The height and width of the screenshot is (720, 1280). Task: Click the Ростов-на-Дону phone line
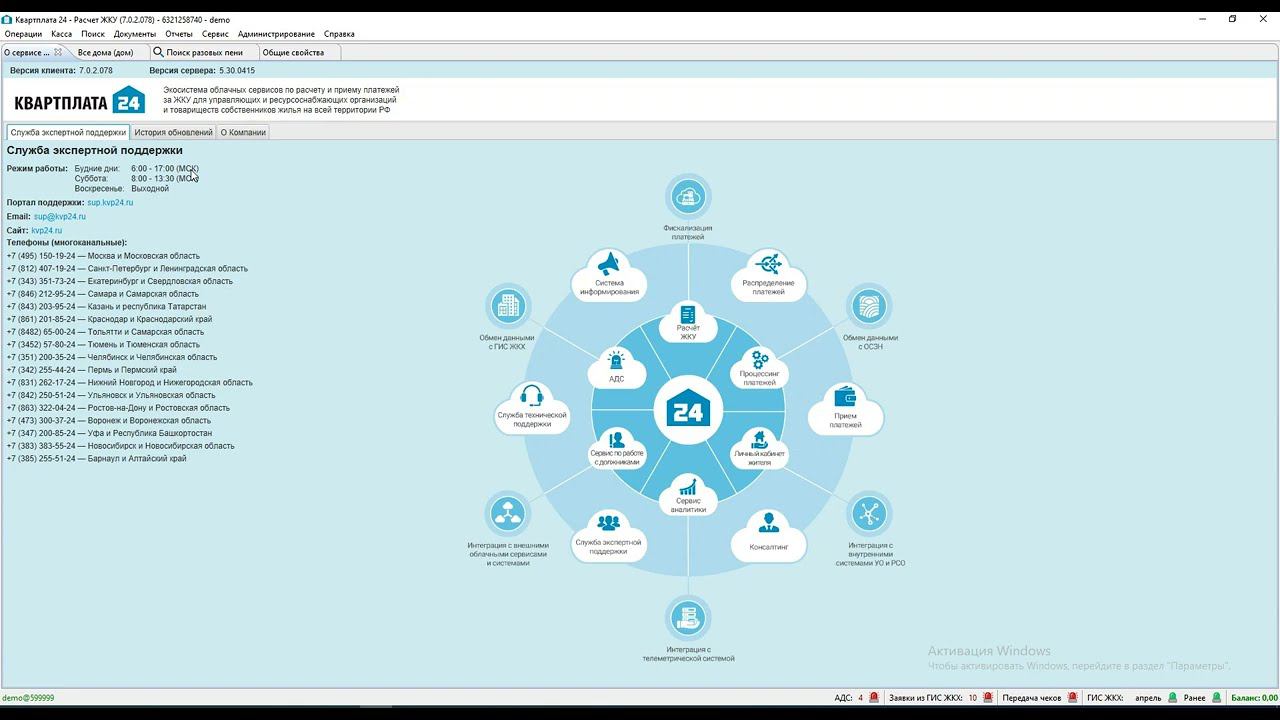(118, 408)
